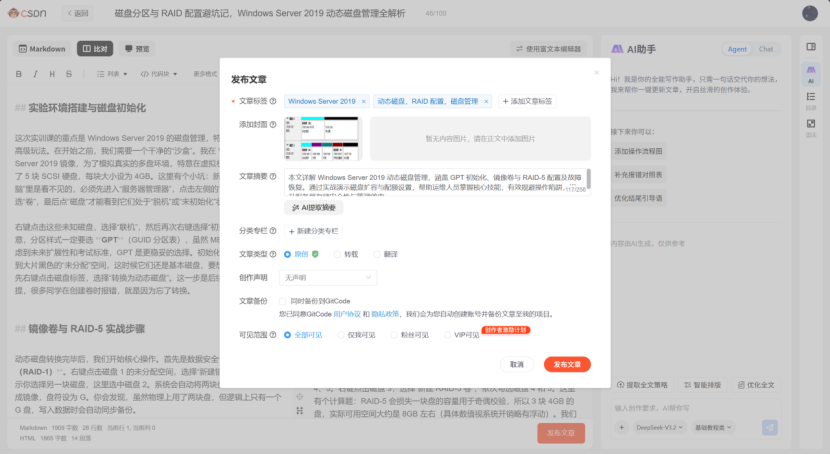Viewport: 830px width, 455px height.
Task: Click 取消 in the dialog
Action: click(x=517, y=365)
